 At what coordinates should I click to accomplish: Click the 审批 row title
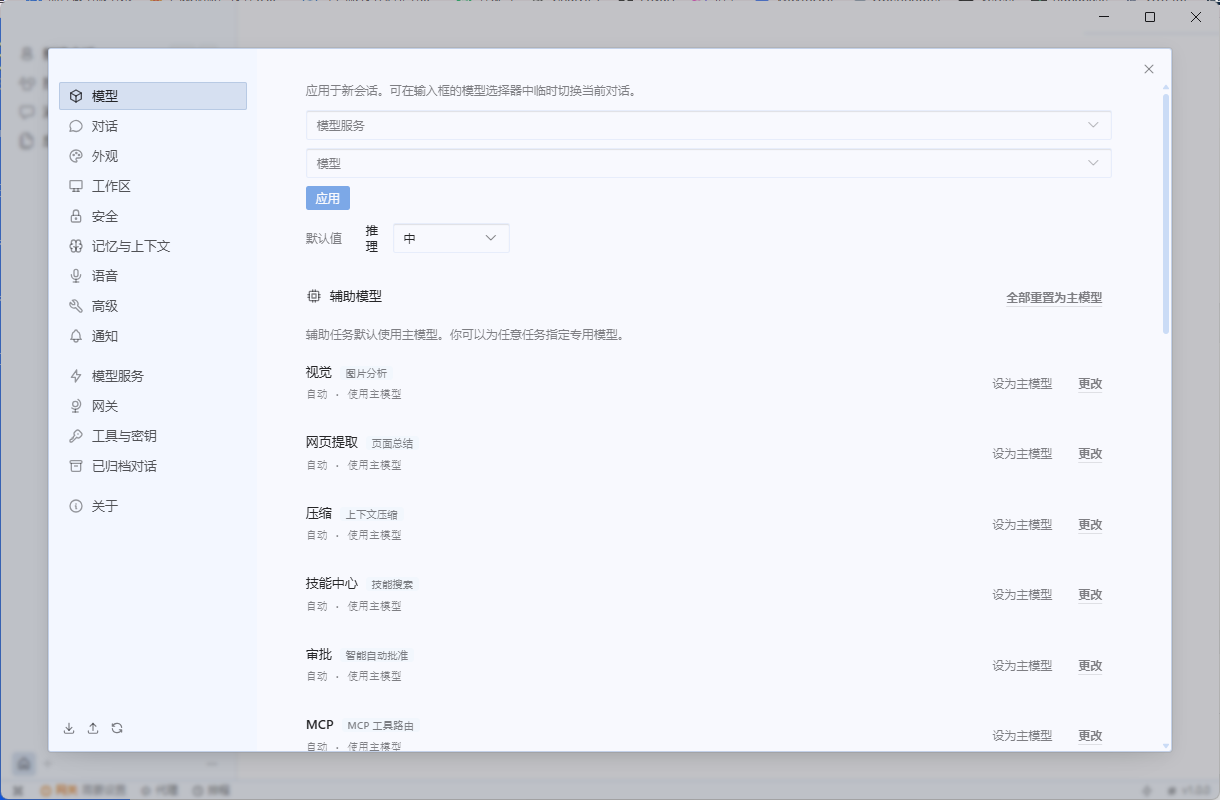319,654
